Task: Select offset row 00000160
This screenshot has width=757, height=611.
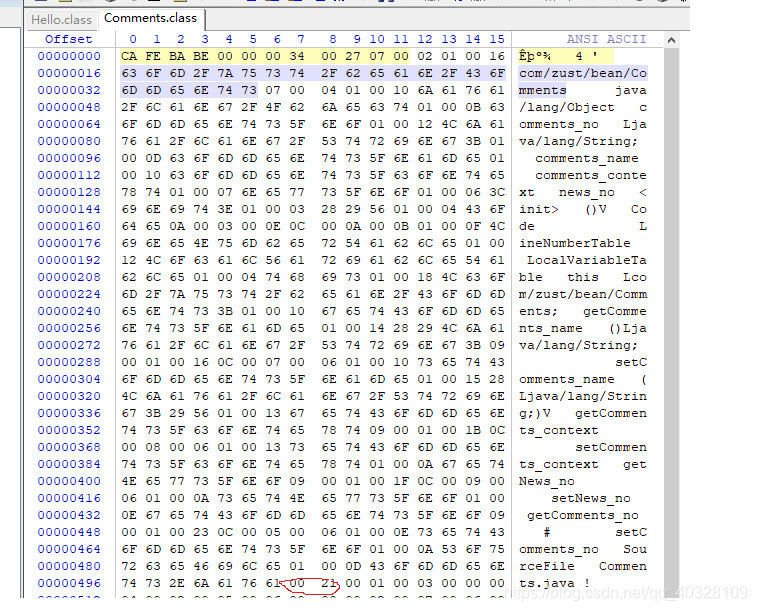Action: 69,226
